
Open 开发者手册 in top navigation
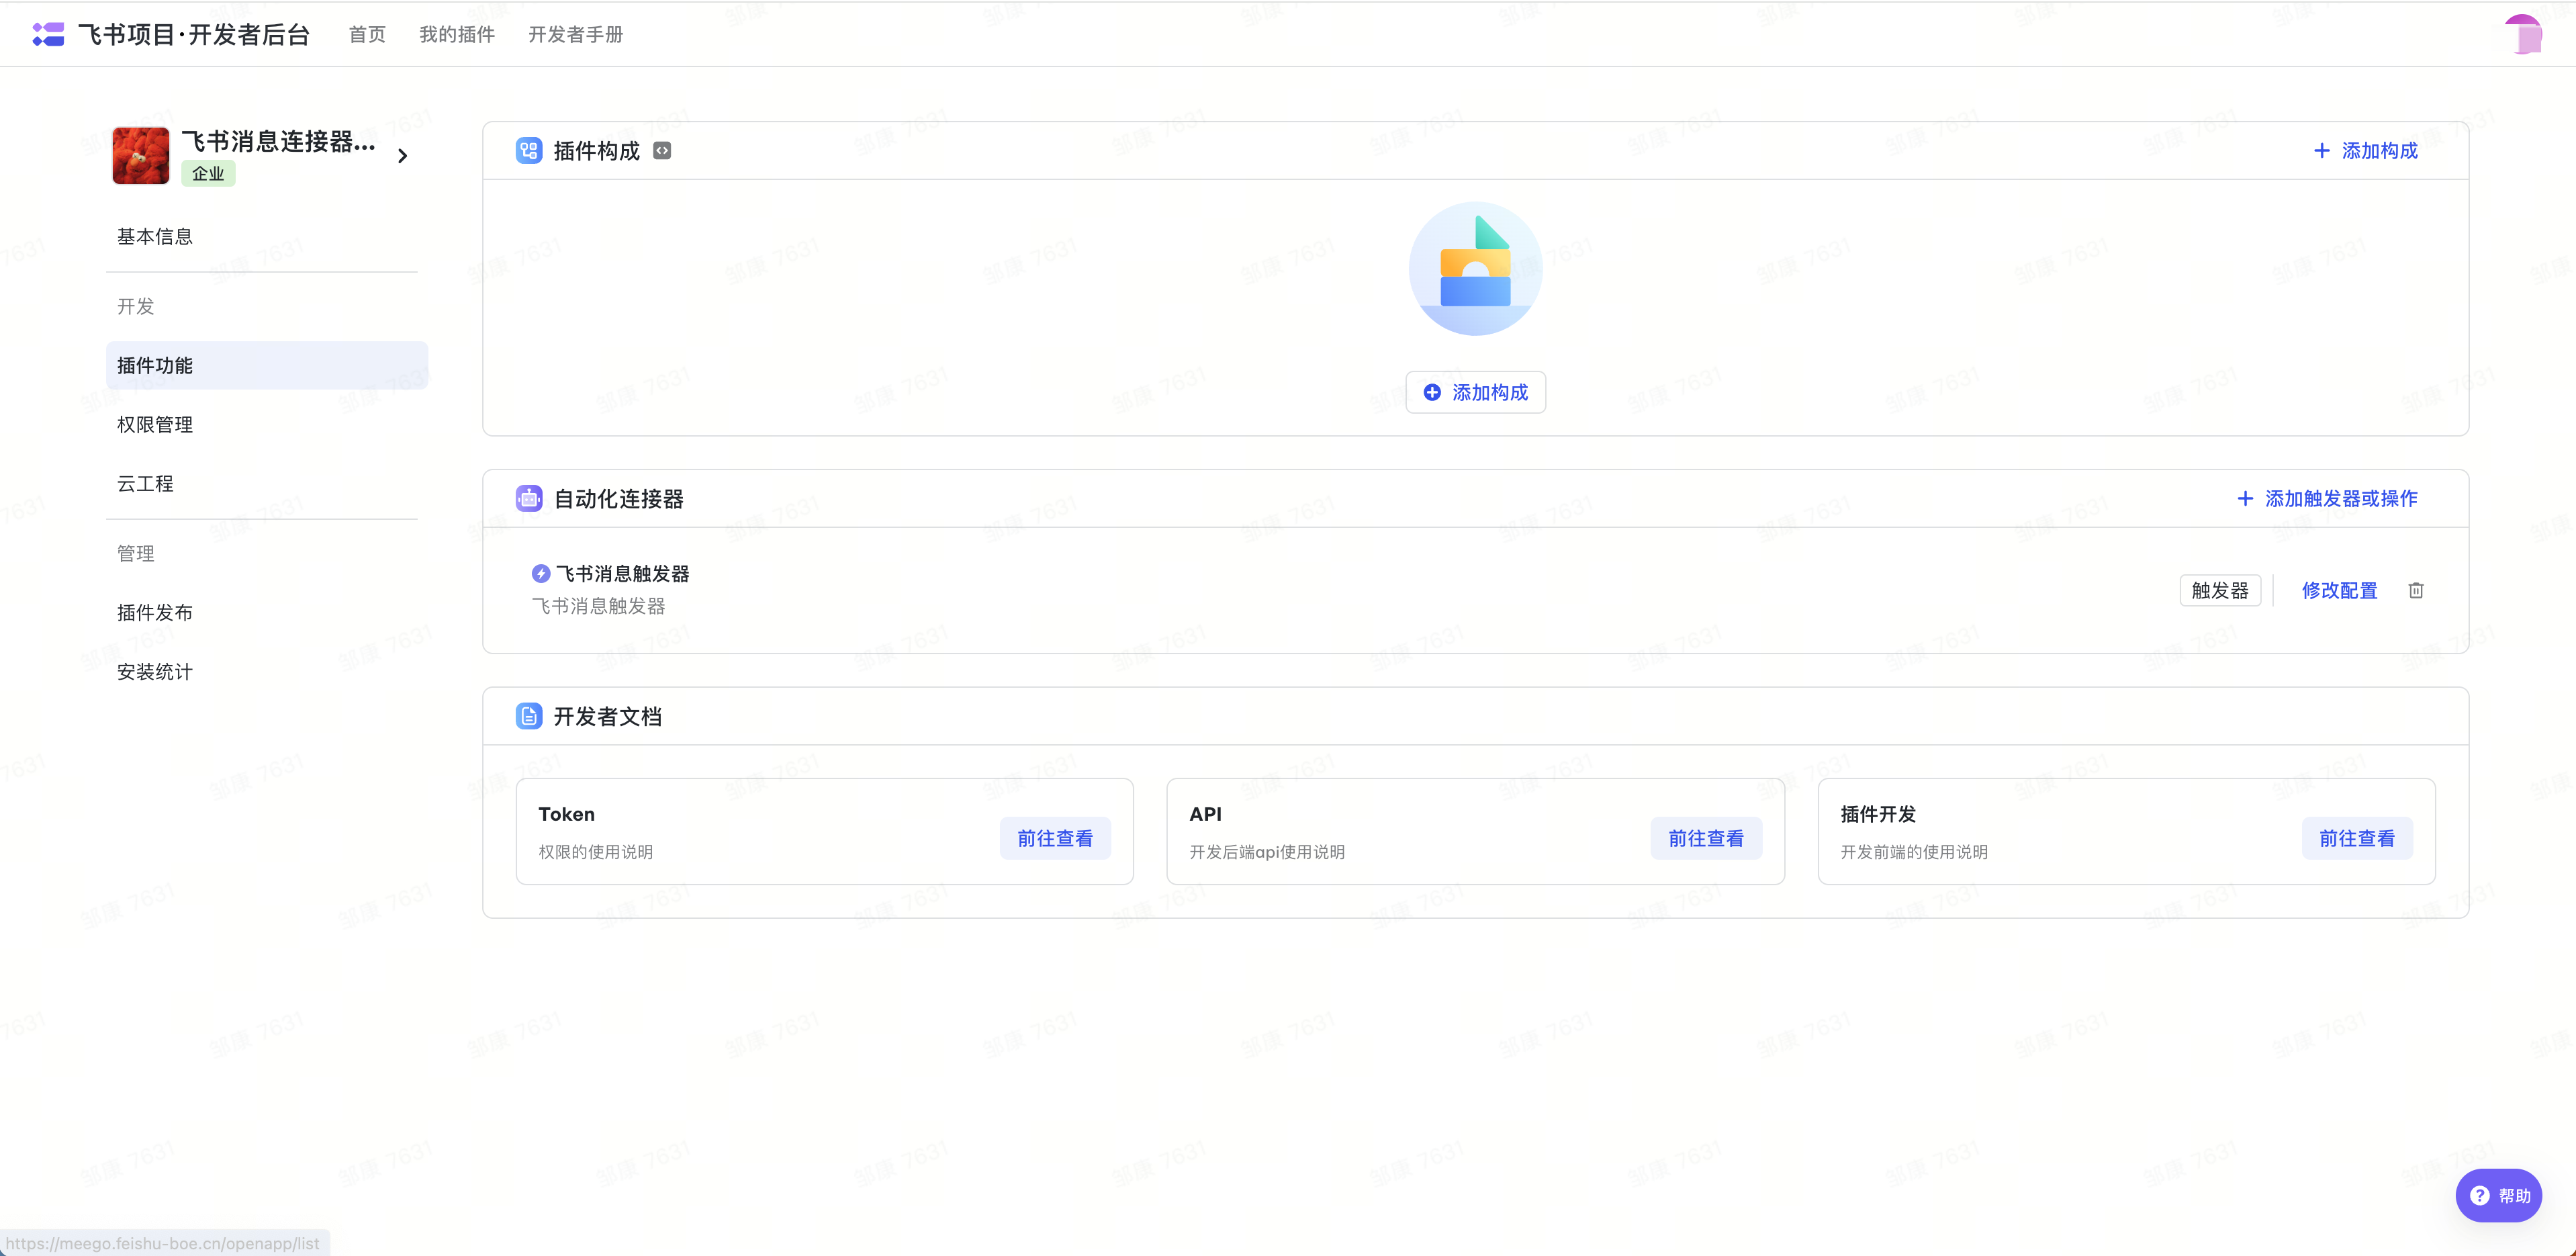576,35
